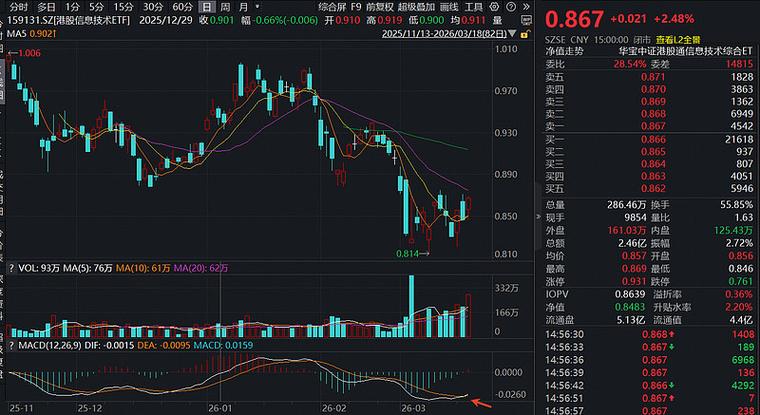Open MACD indicator help question mark

(x=11, y=345)
